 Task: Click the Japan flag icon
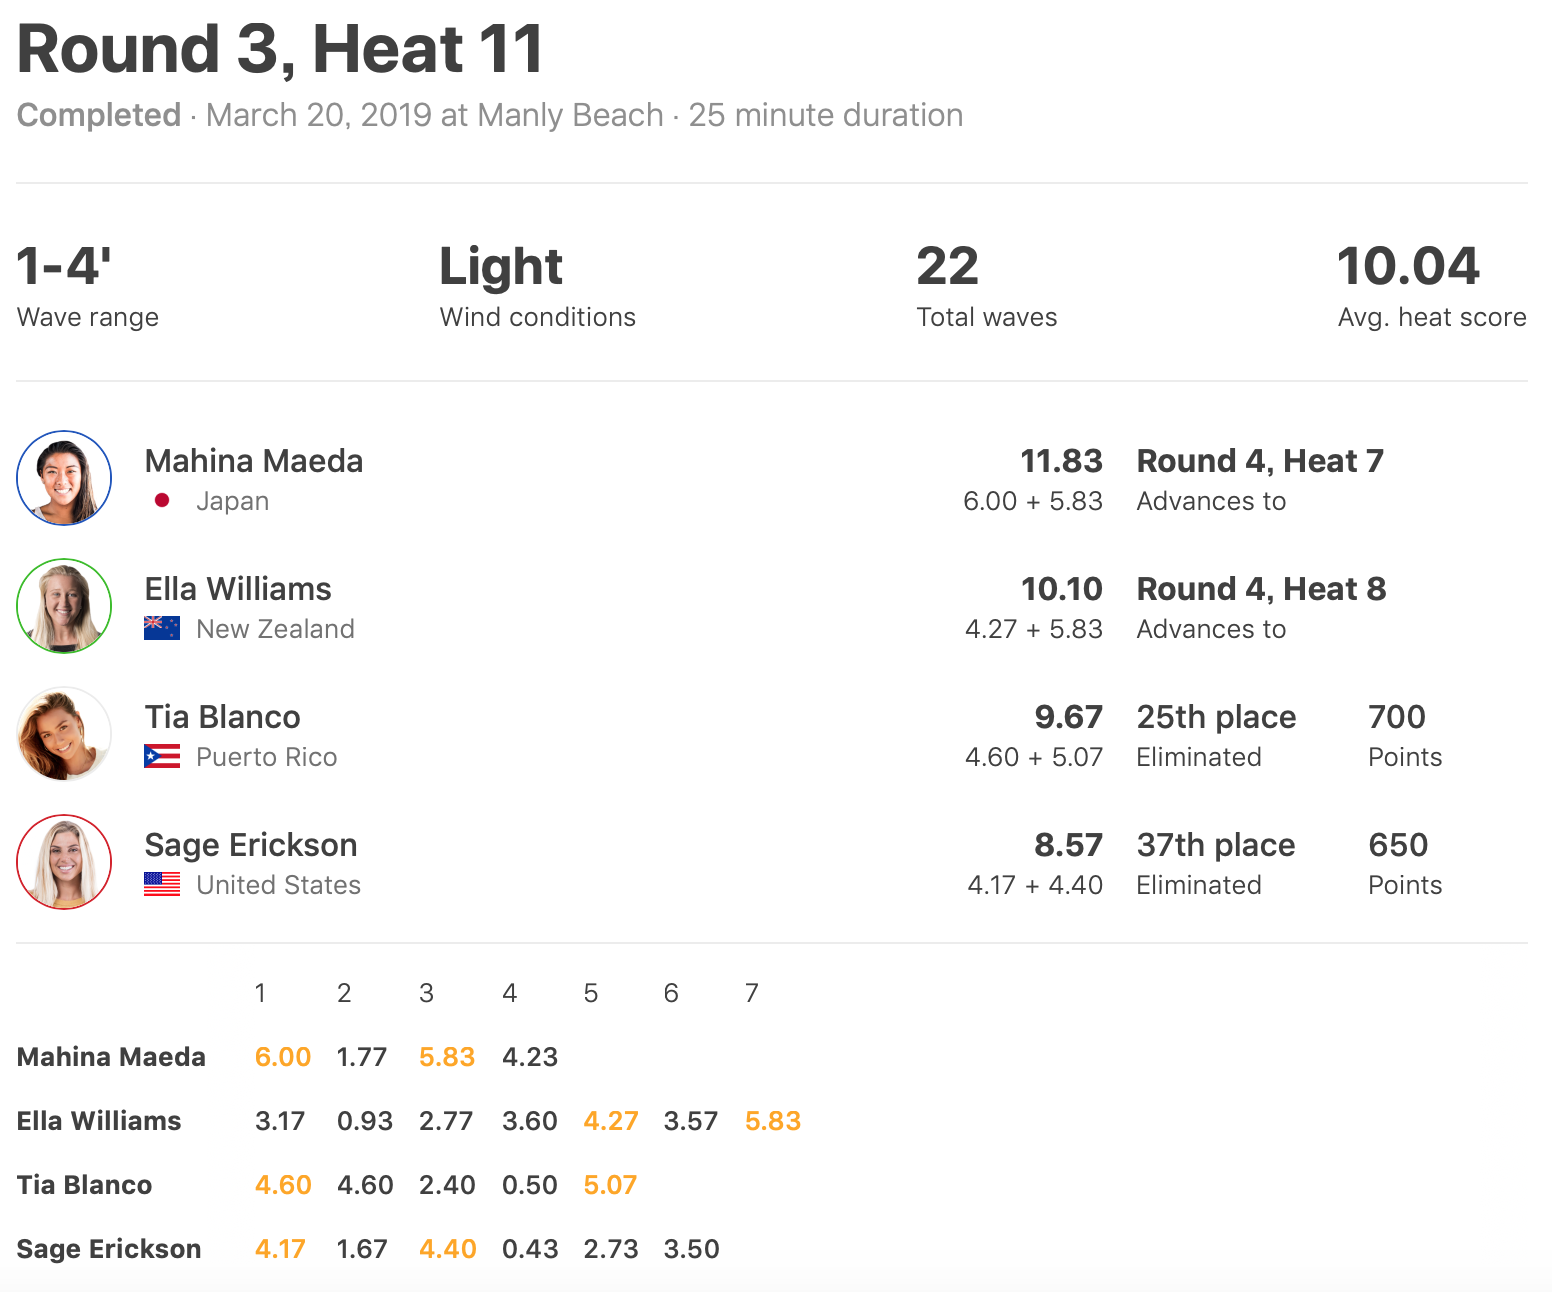pyautogui.click(x=162, y=500)
